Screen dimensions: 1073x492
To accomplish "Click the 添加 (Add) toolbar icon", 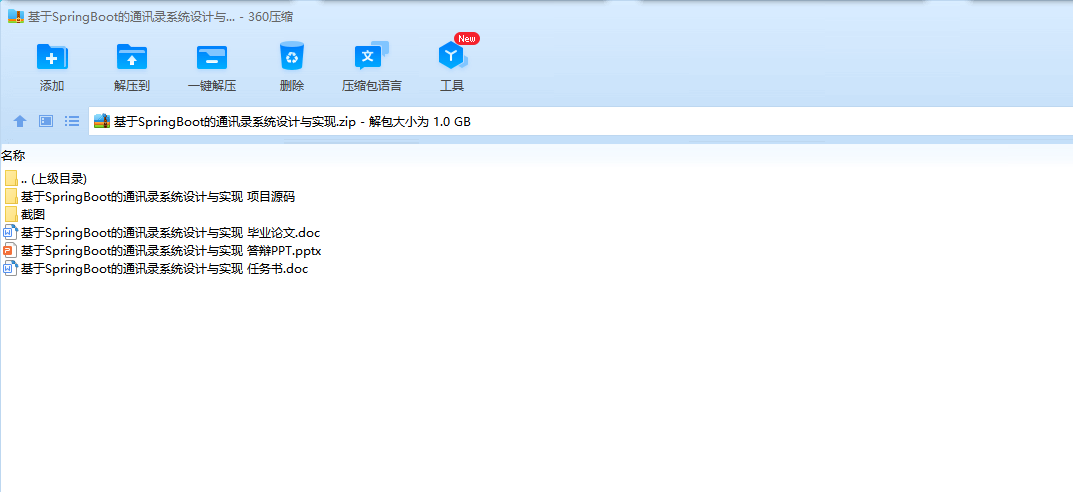I will pyautogui.click(x=52, y=57).
